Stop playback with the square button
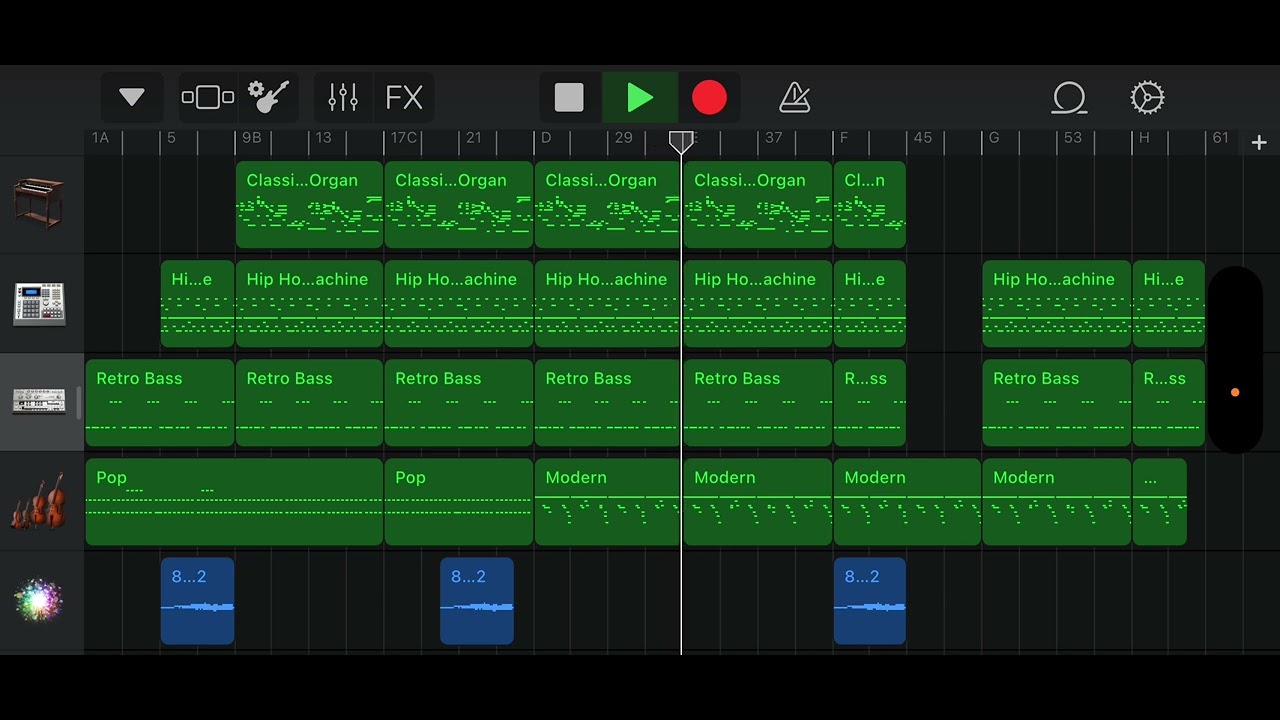1280x720 pixels. [569, 98]
